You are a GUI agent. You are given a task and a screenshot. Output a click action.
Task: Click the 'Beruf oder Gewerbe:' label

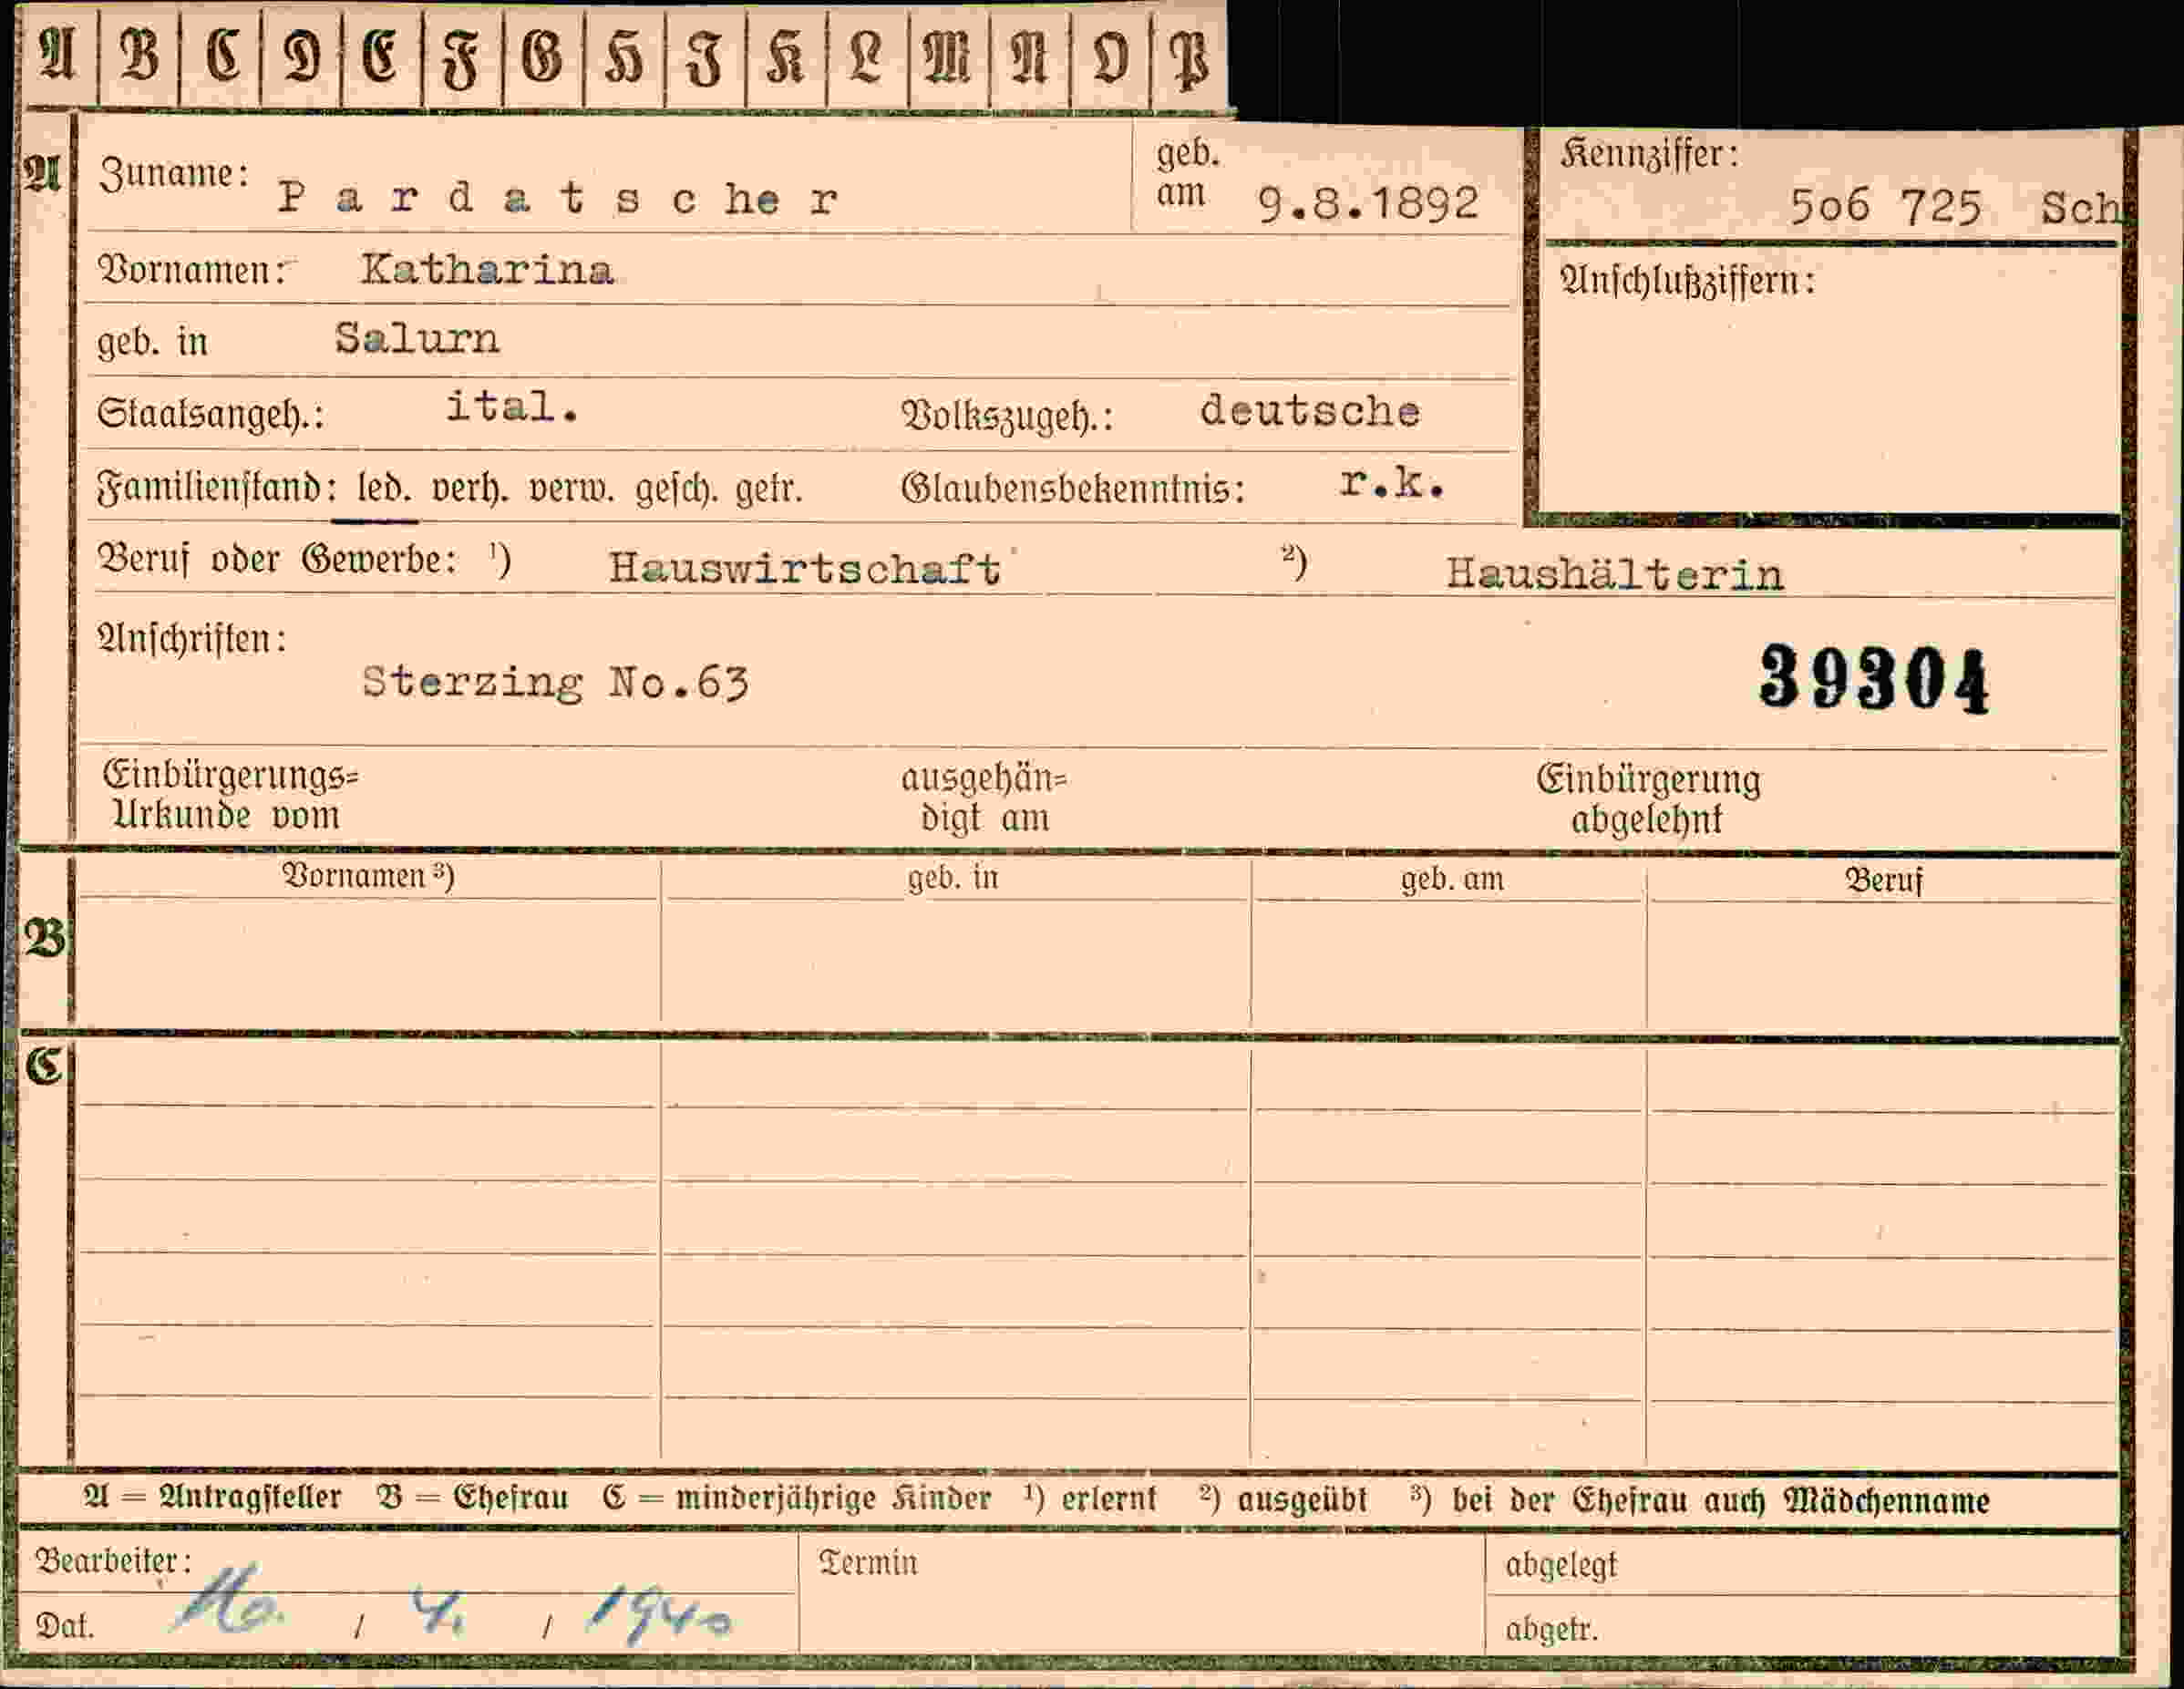(x=277, y=559)
